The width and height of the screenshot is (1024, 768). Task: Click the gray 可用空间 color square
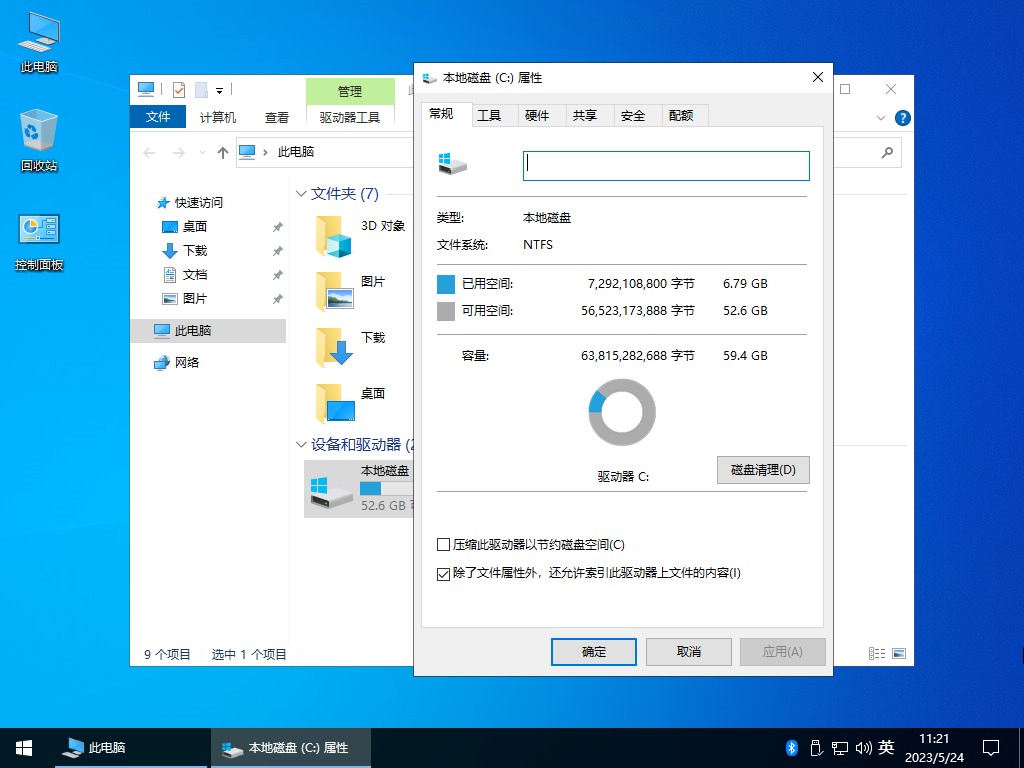(445, 311)
